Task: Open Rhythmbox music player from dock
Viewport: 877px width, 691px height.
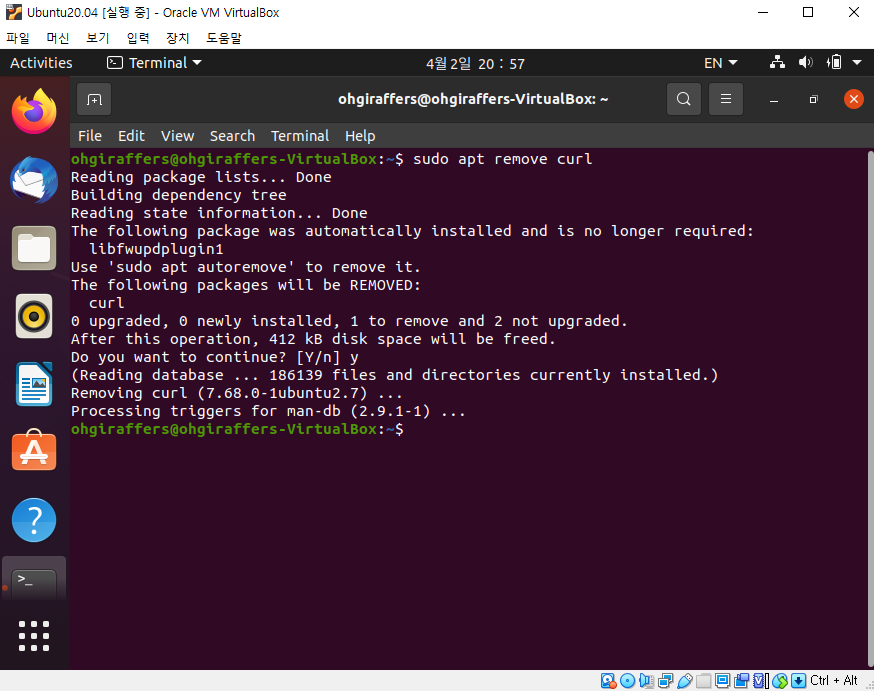Action: (34, 316)
